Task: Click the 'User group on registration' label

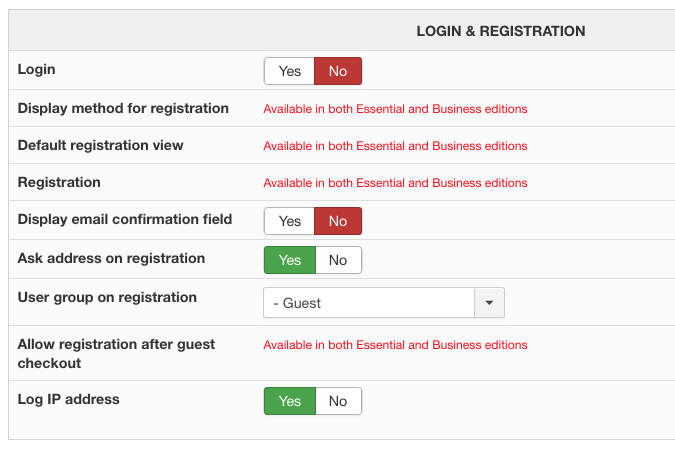Action: (x=107, y=297)
